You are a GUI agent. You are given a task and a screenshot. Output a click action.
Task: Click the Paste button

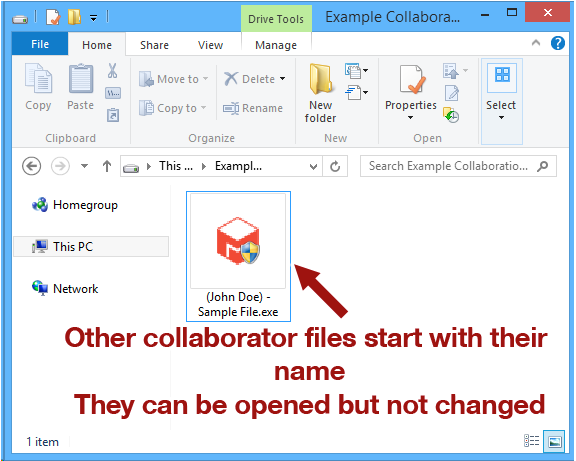point(80,87)
